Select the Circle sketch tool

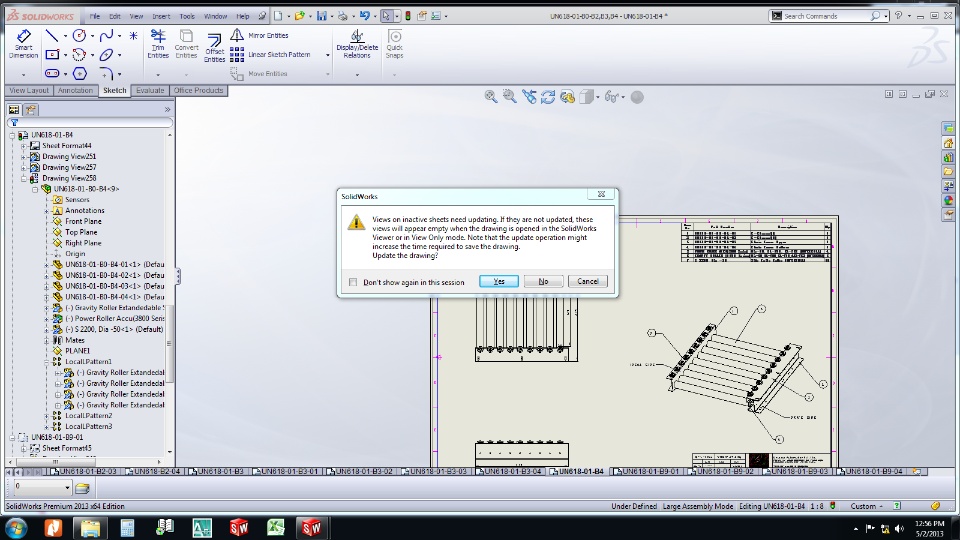(x=79, y=36)
